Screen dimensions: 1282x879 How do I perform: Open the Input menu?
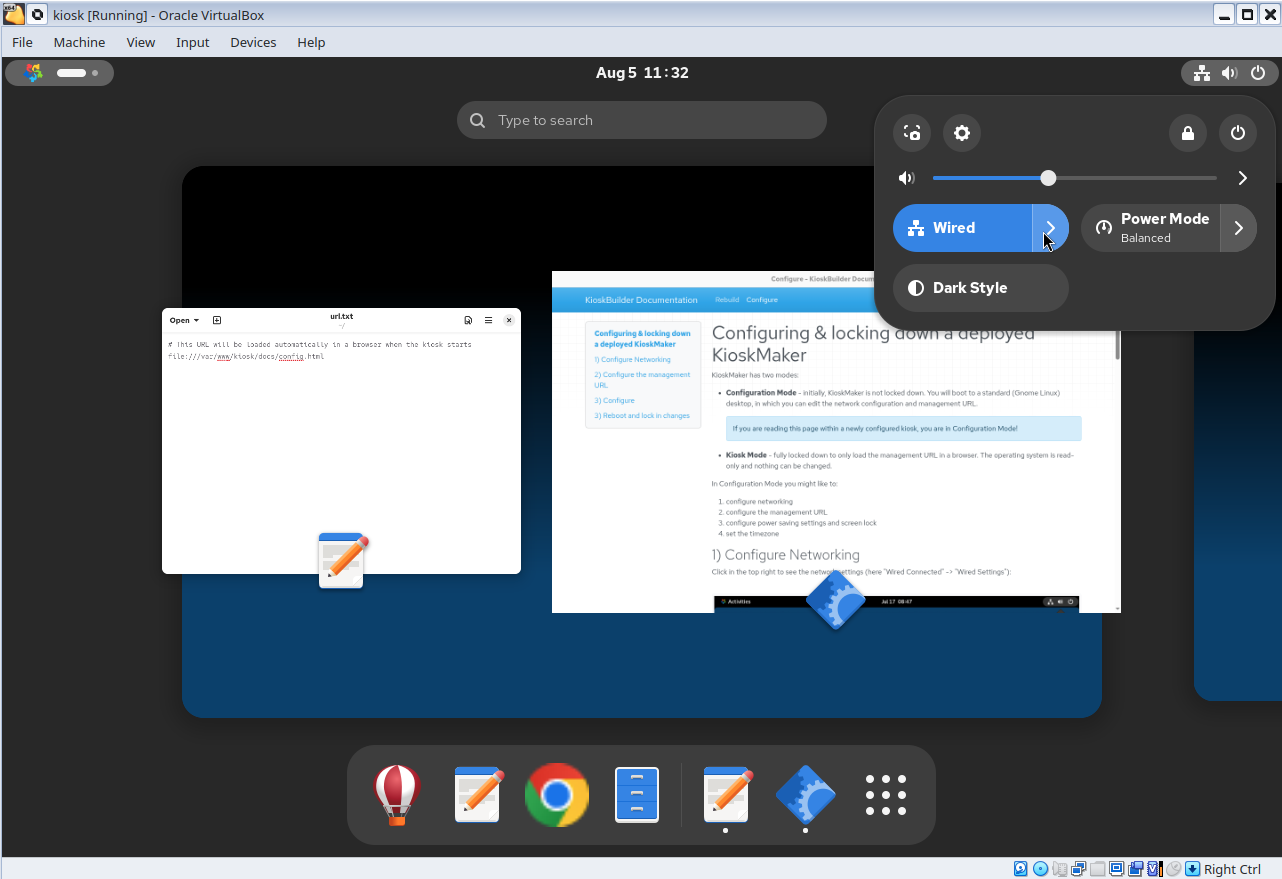click(193, 42)
